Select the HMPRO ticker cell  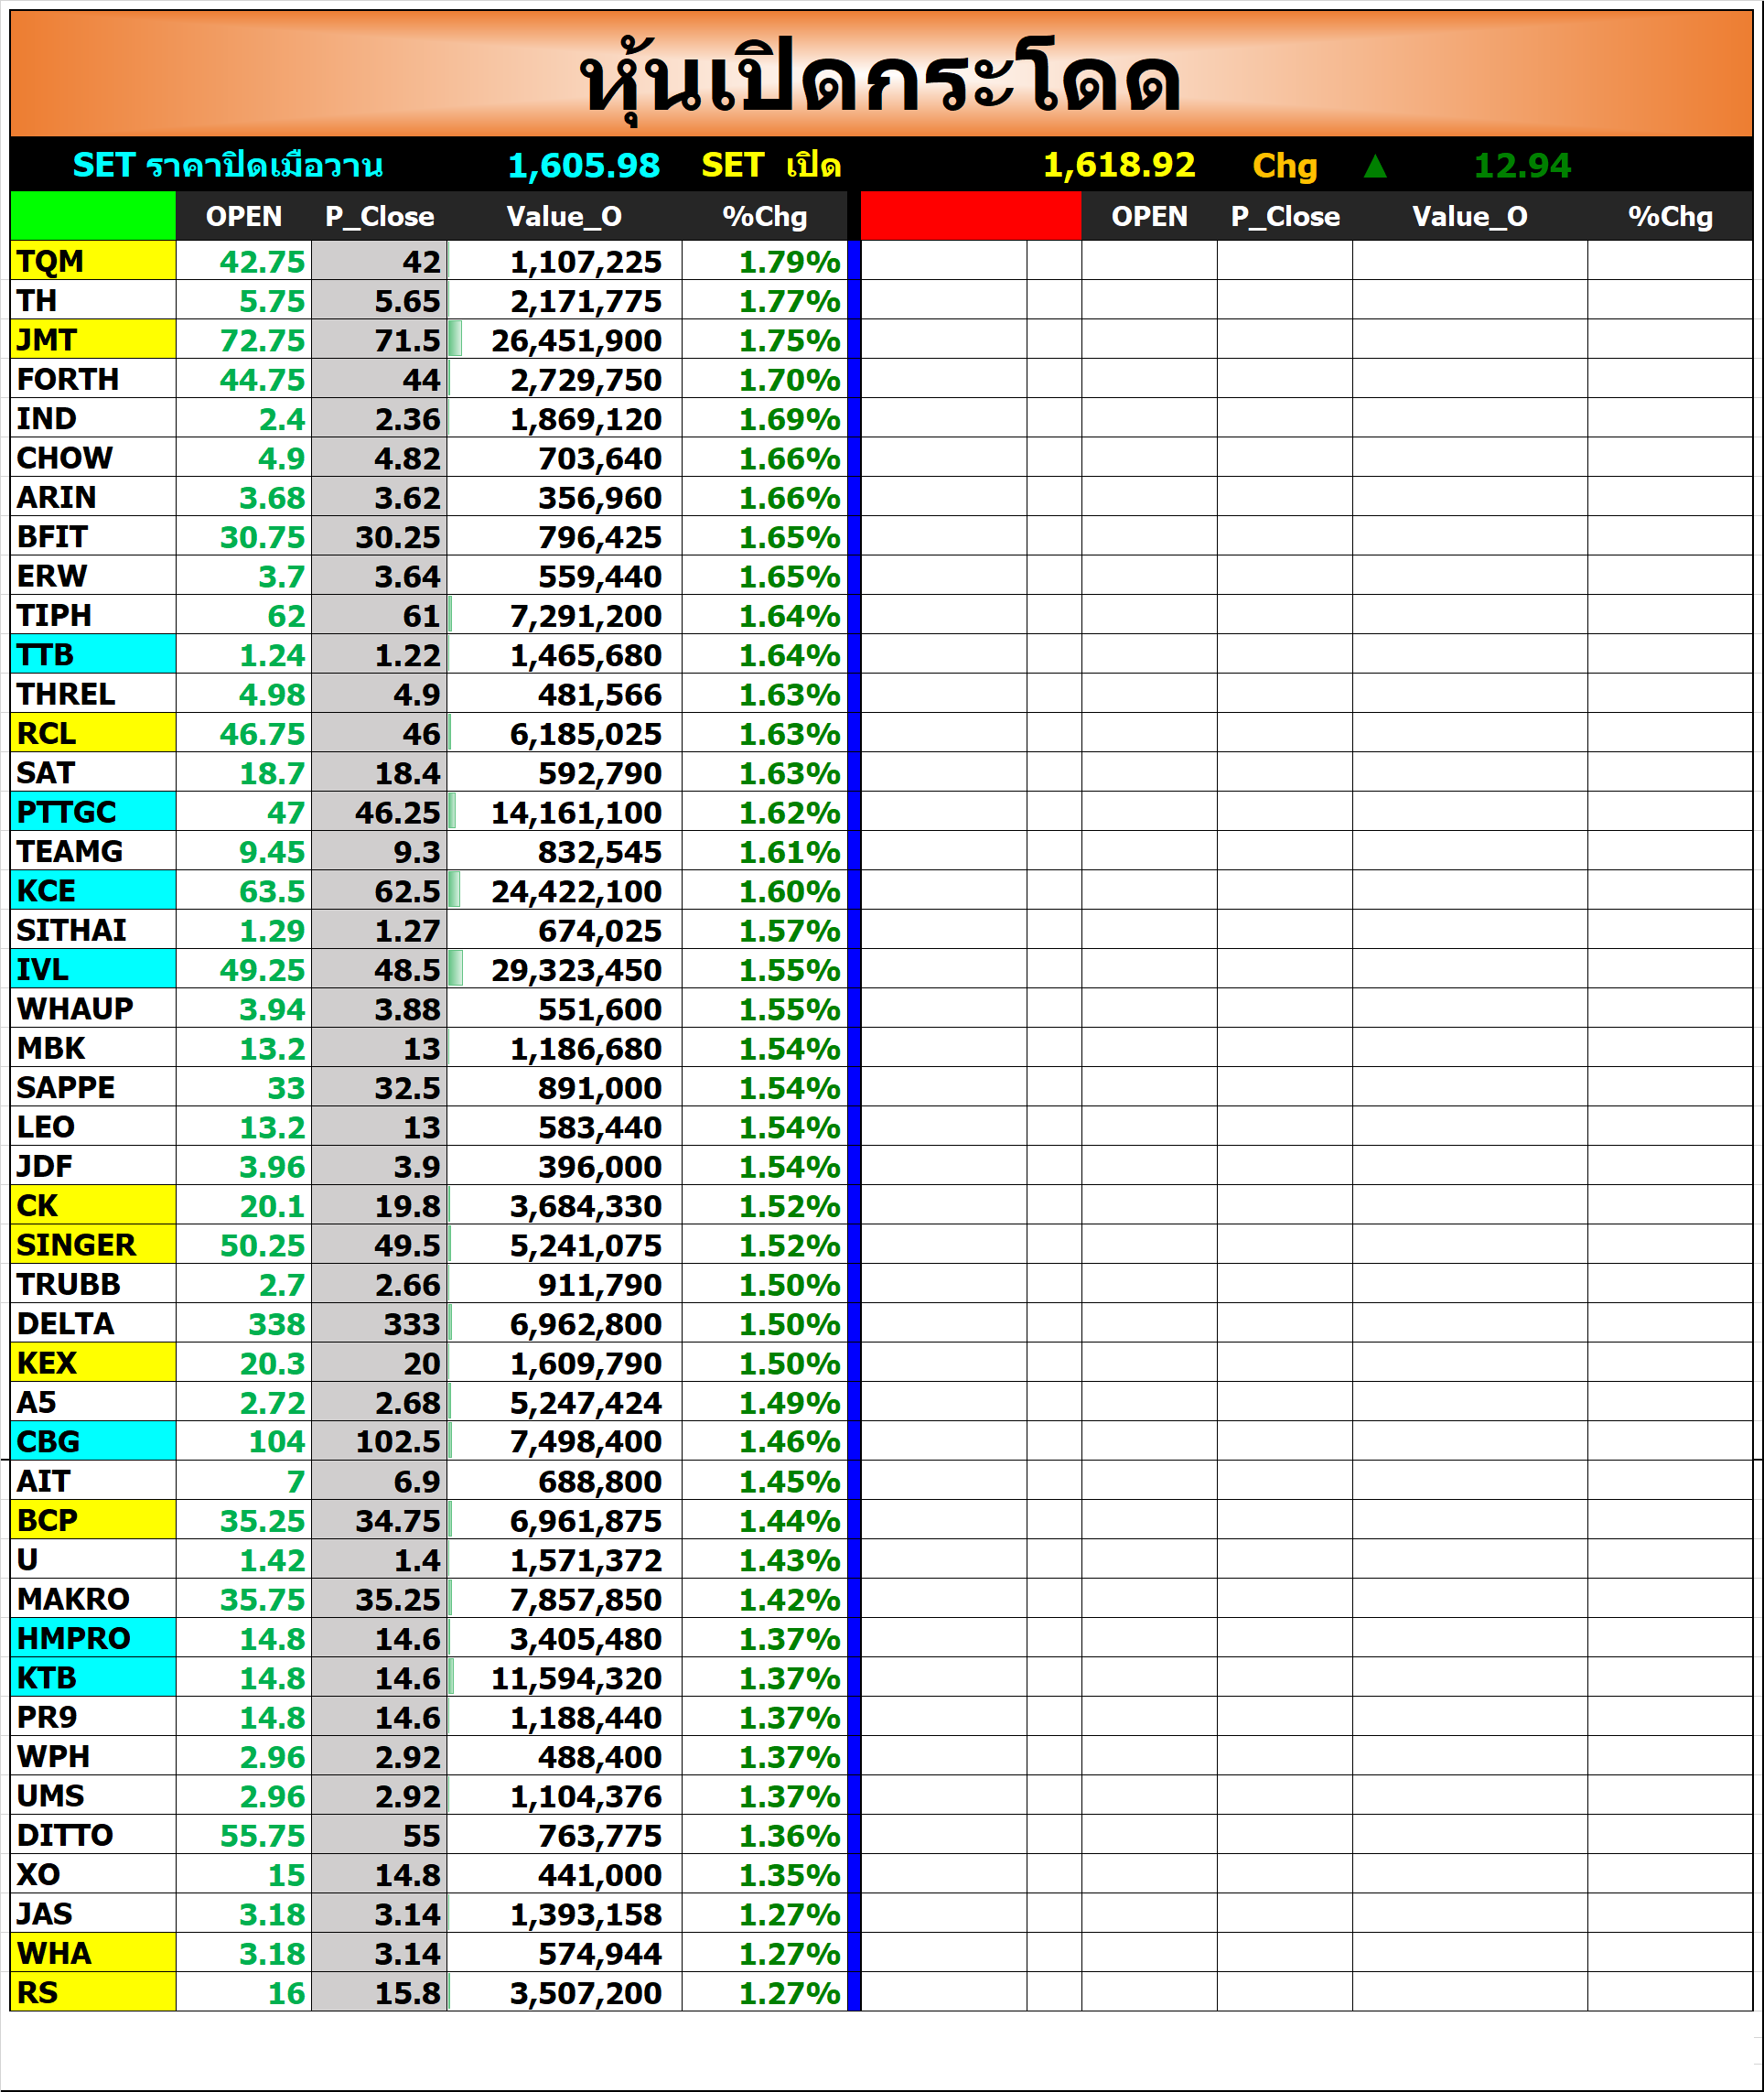tap(93, 1639)
